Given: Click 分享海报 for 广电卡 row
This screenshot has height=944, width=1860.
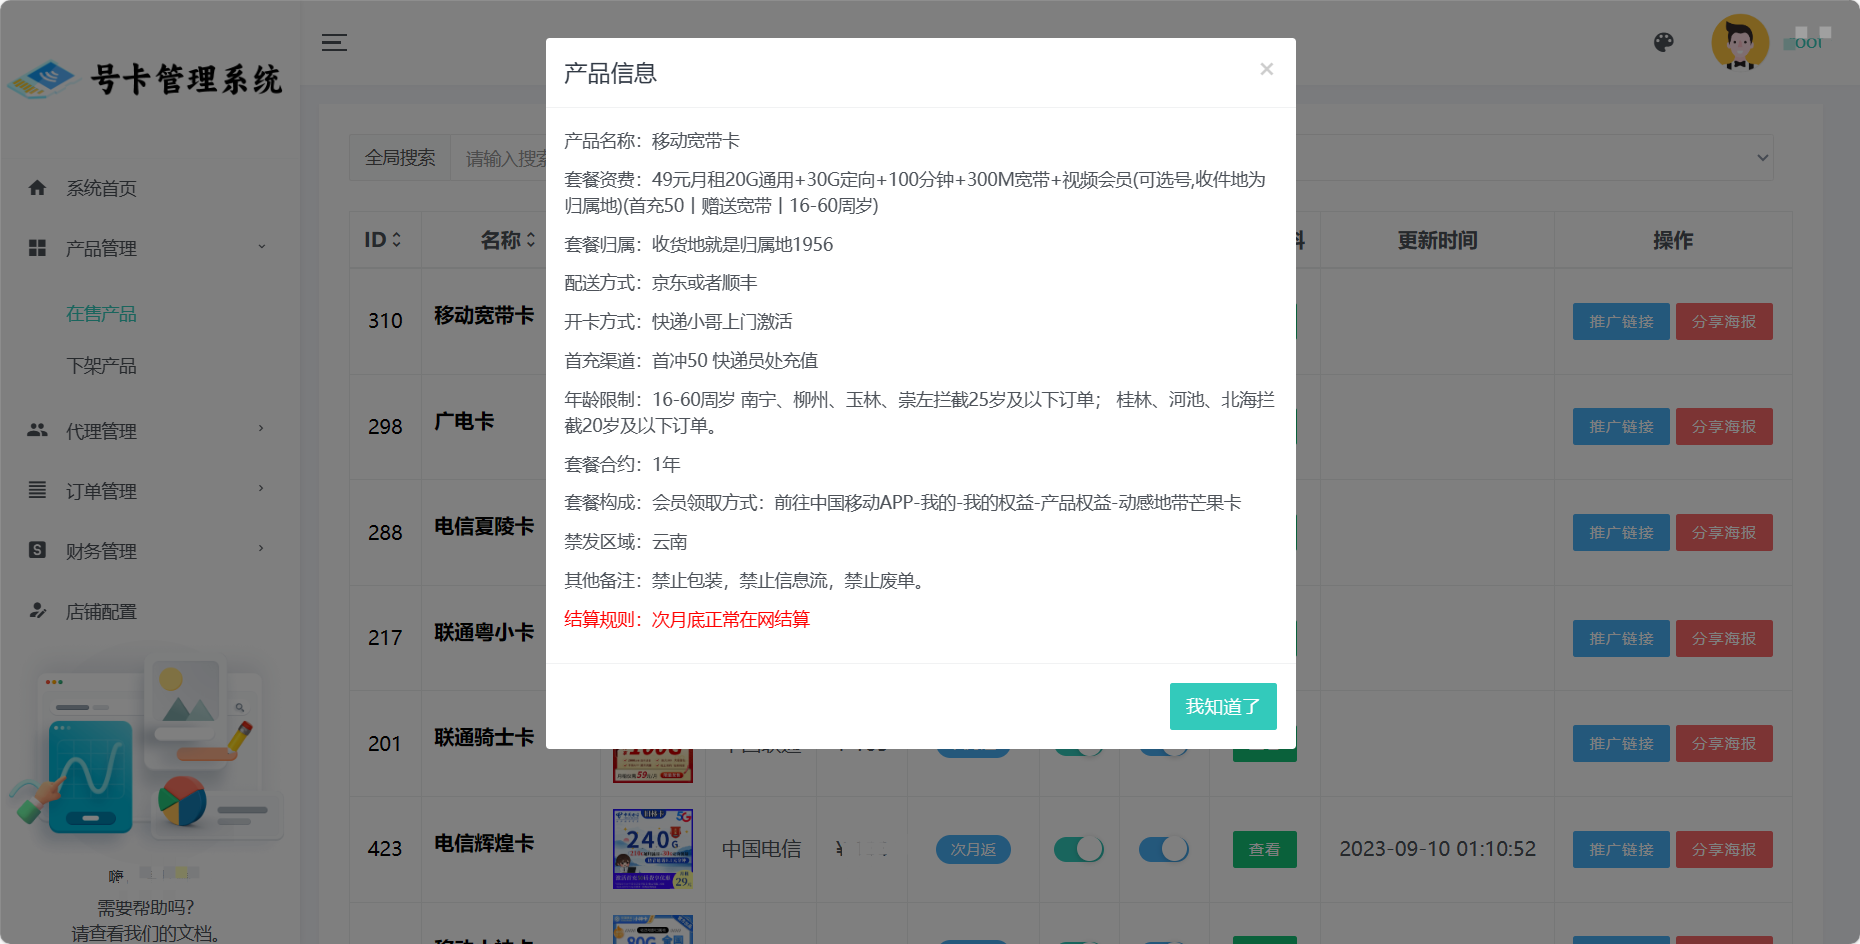Looking at the screenshot, I should click(1724, 427).
